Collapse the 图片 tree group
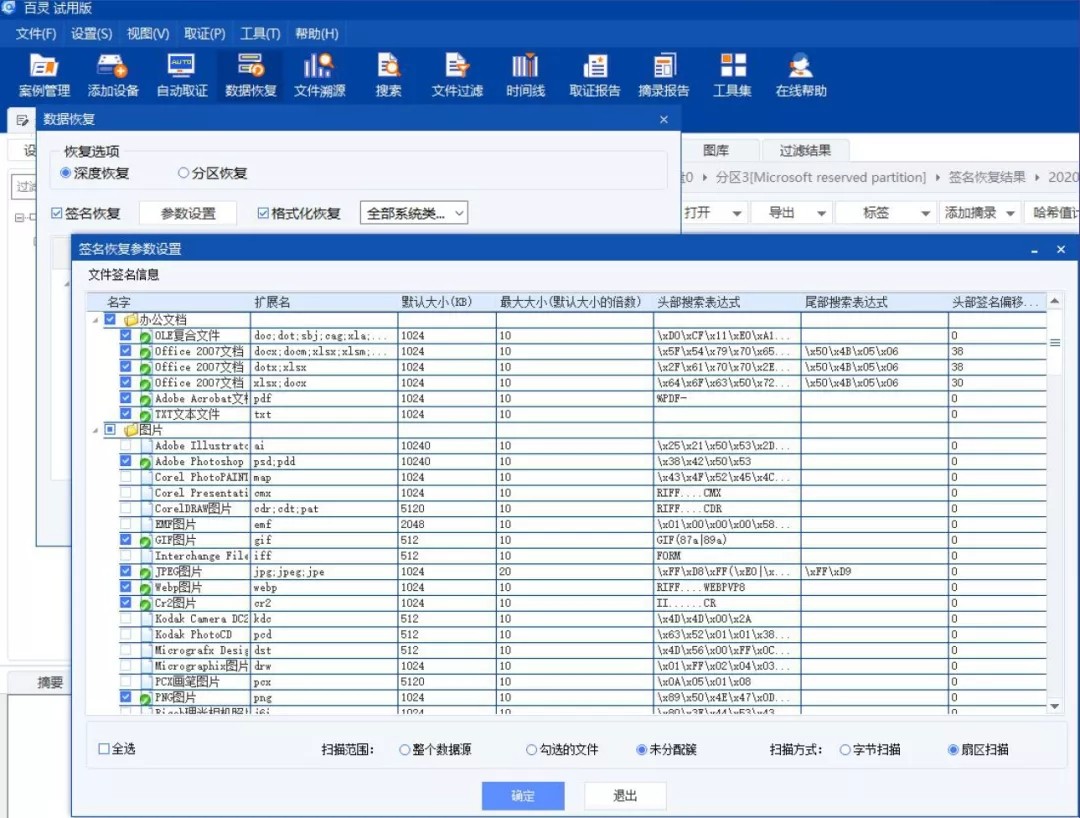 pos(96,430)
